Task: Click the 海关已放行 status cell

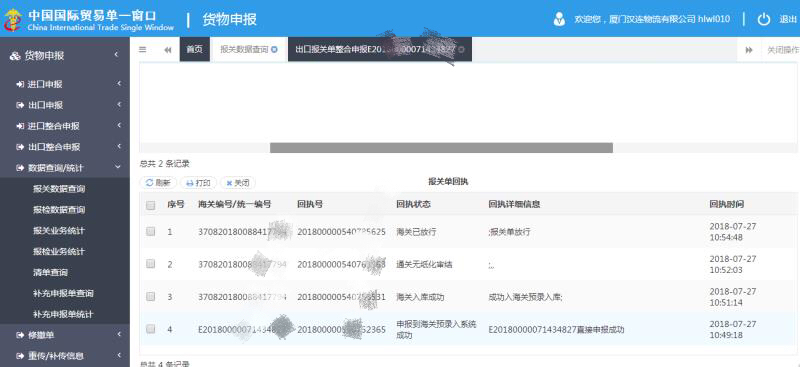Action: point(416,232)
